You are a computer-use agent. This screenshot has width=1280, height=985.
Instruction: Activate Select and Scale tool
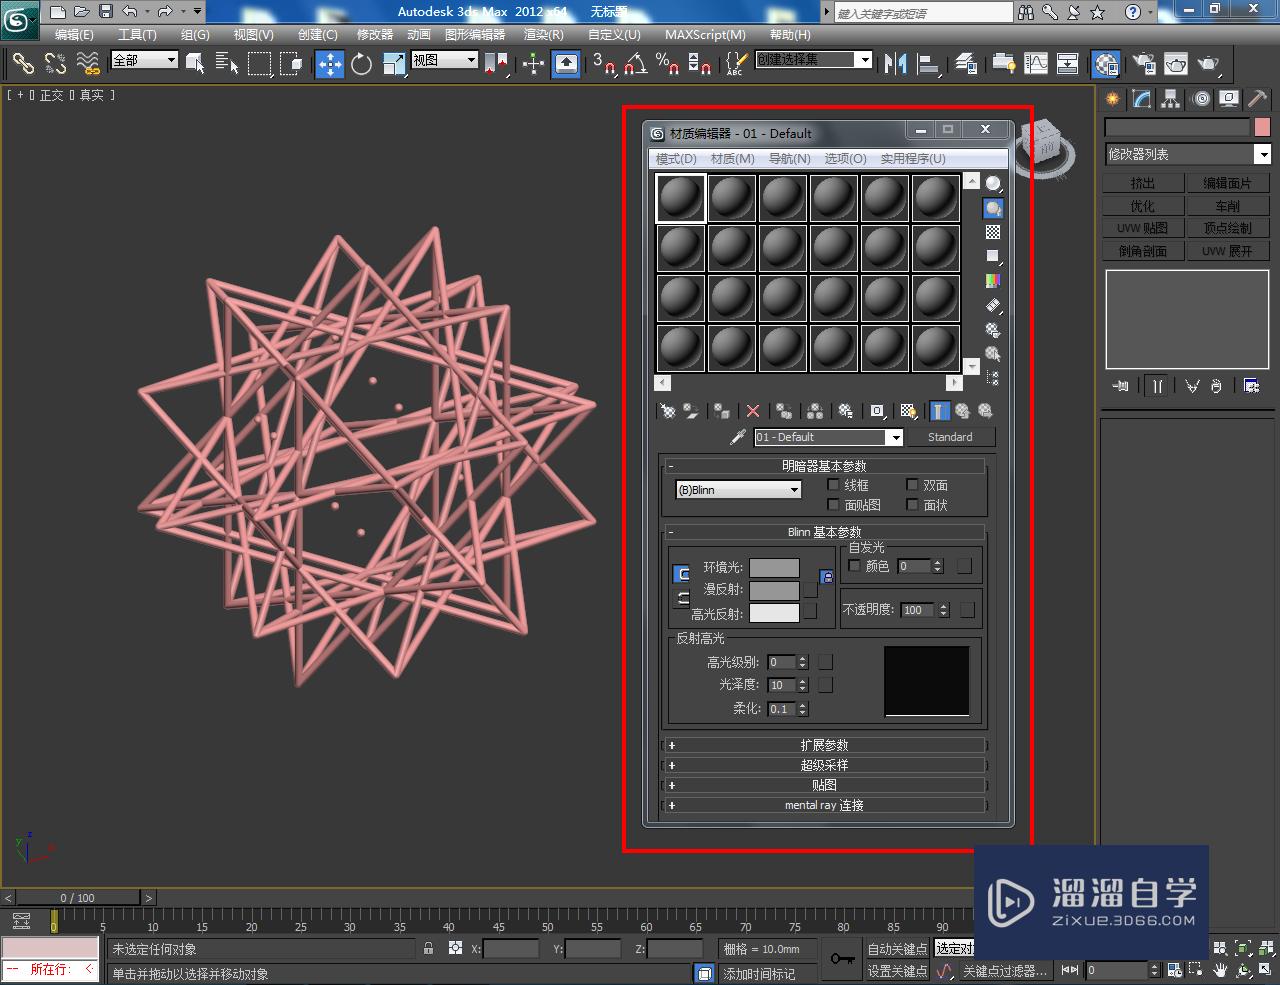pyautogui.click(x=394, y=64)
